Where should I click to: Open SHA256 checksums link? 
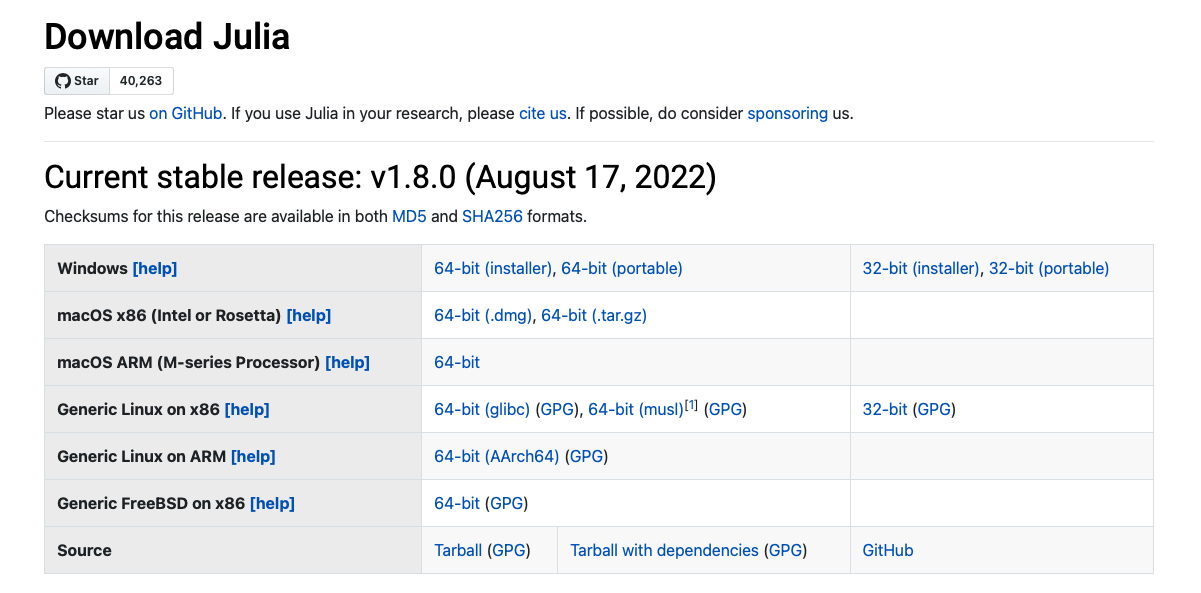492,216
